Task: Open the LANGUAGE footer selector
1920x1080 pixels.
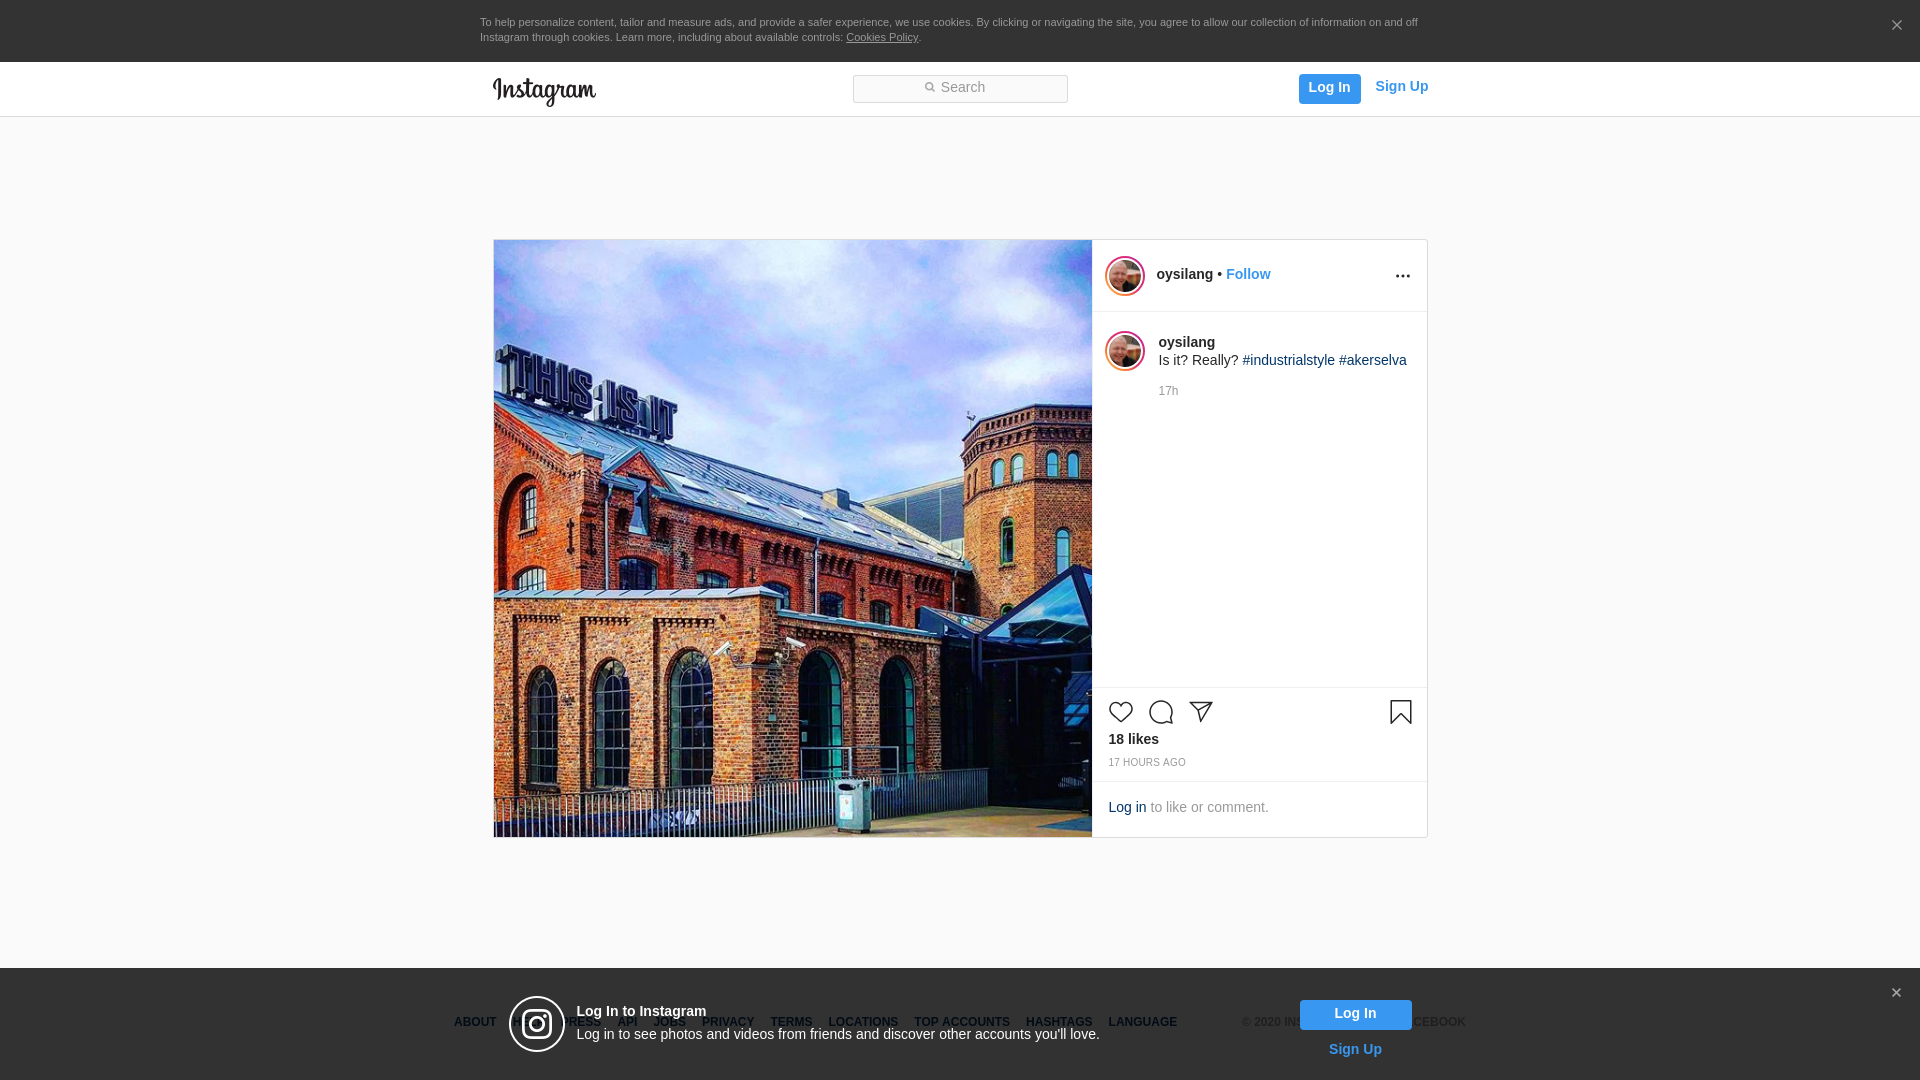Action: (1142, 1022)
